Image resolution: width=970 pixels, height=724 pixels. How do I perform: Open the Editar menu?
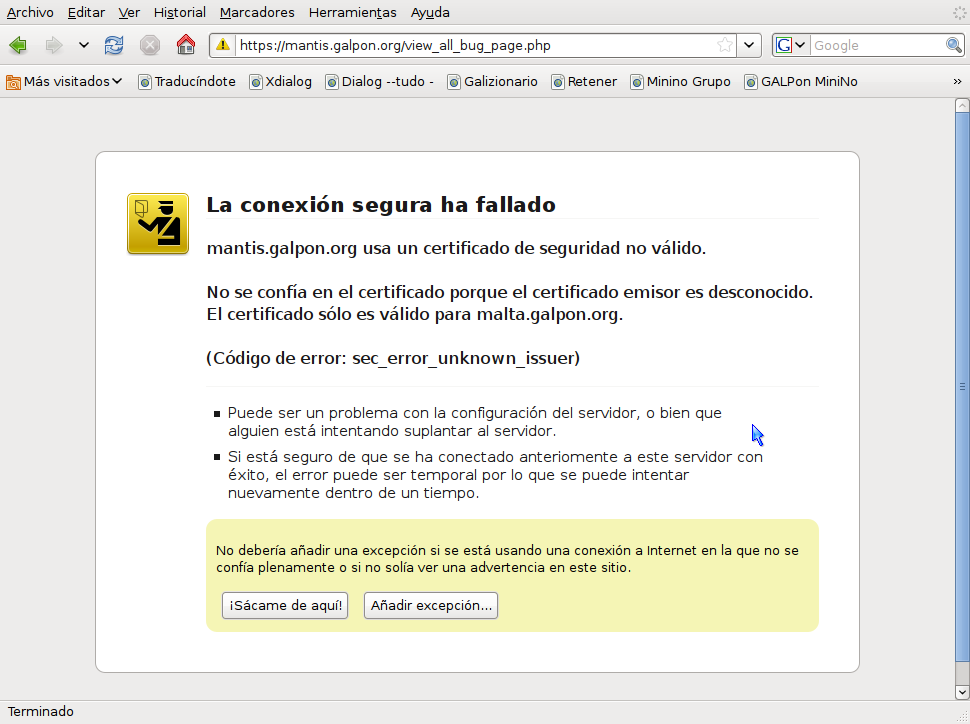(x=86, y=12)
